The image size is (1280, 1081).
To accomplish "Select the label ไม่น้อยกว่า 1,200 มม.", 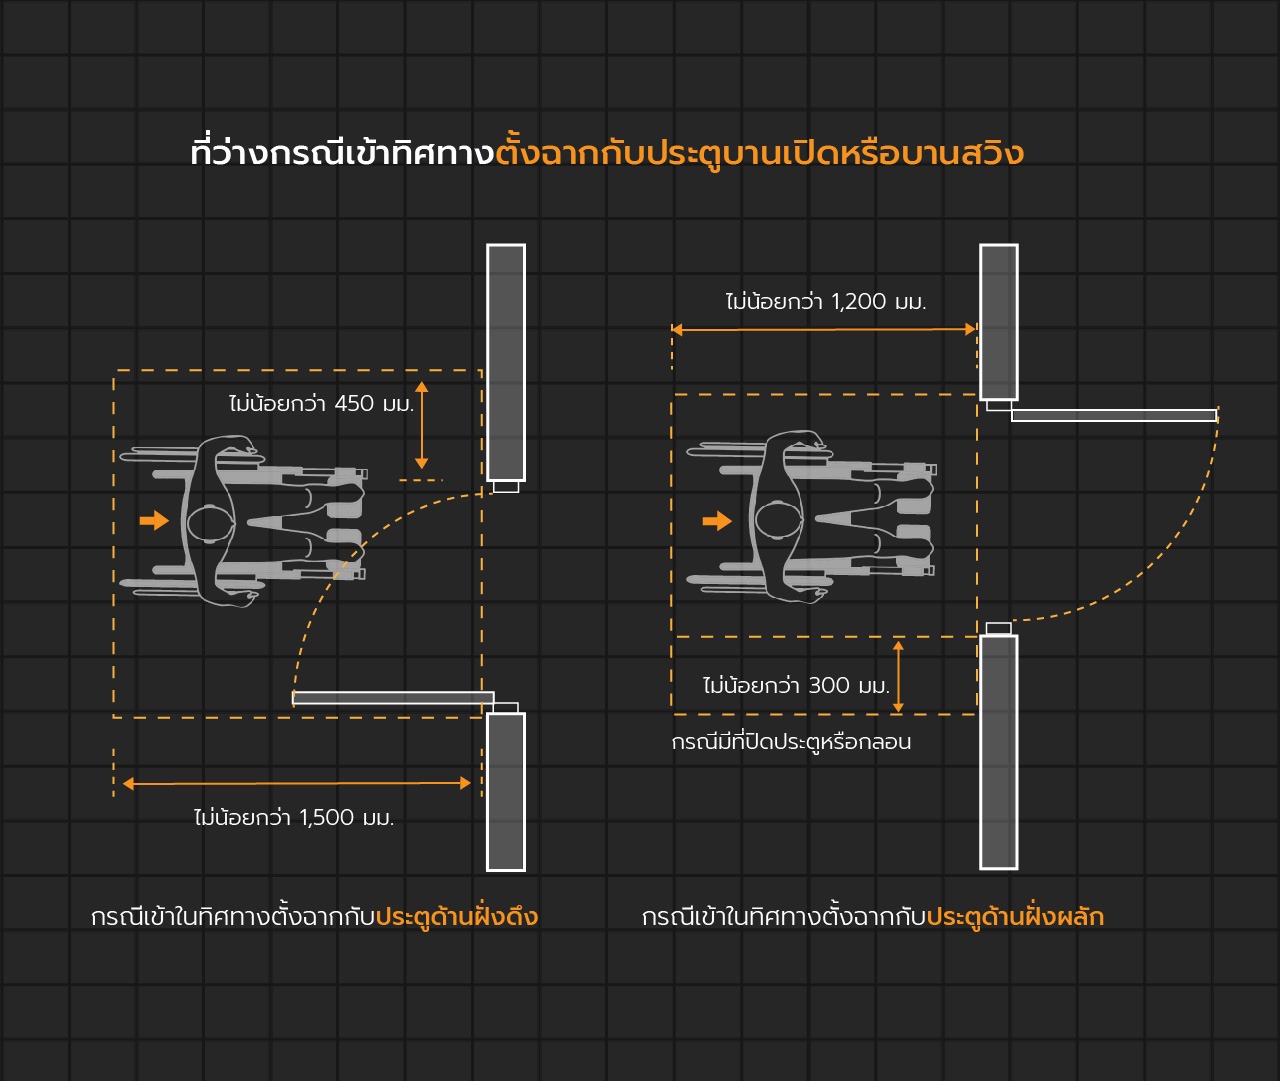I will tap(826, 301).
